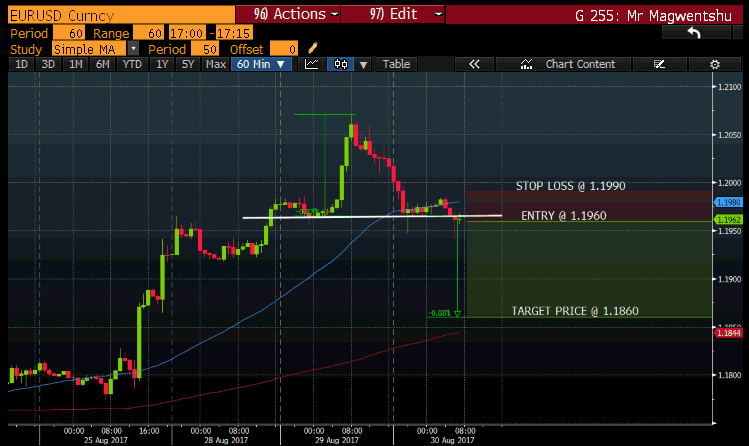This screenshot has height=446, width=749.
Task: Switch to Table view
Action: point(397,64)
